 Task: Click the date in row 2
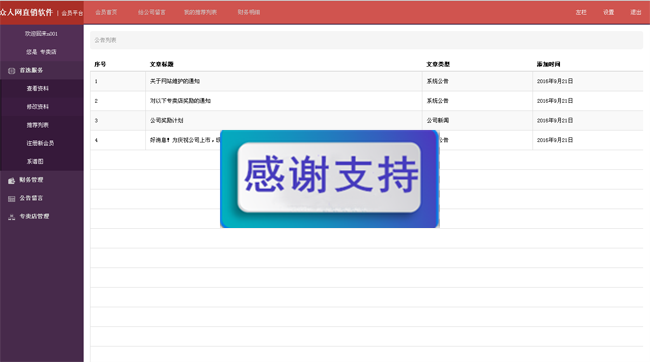coord(555,101)
